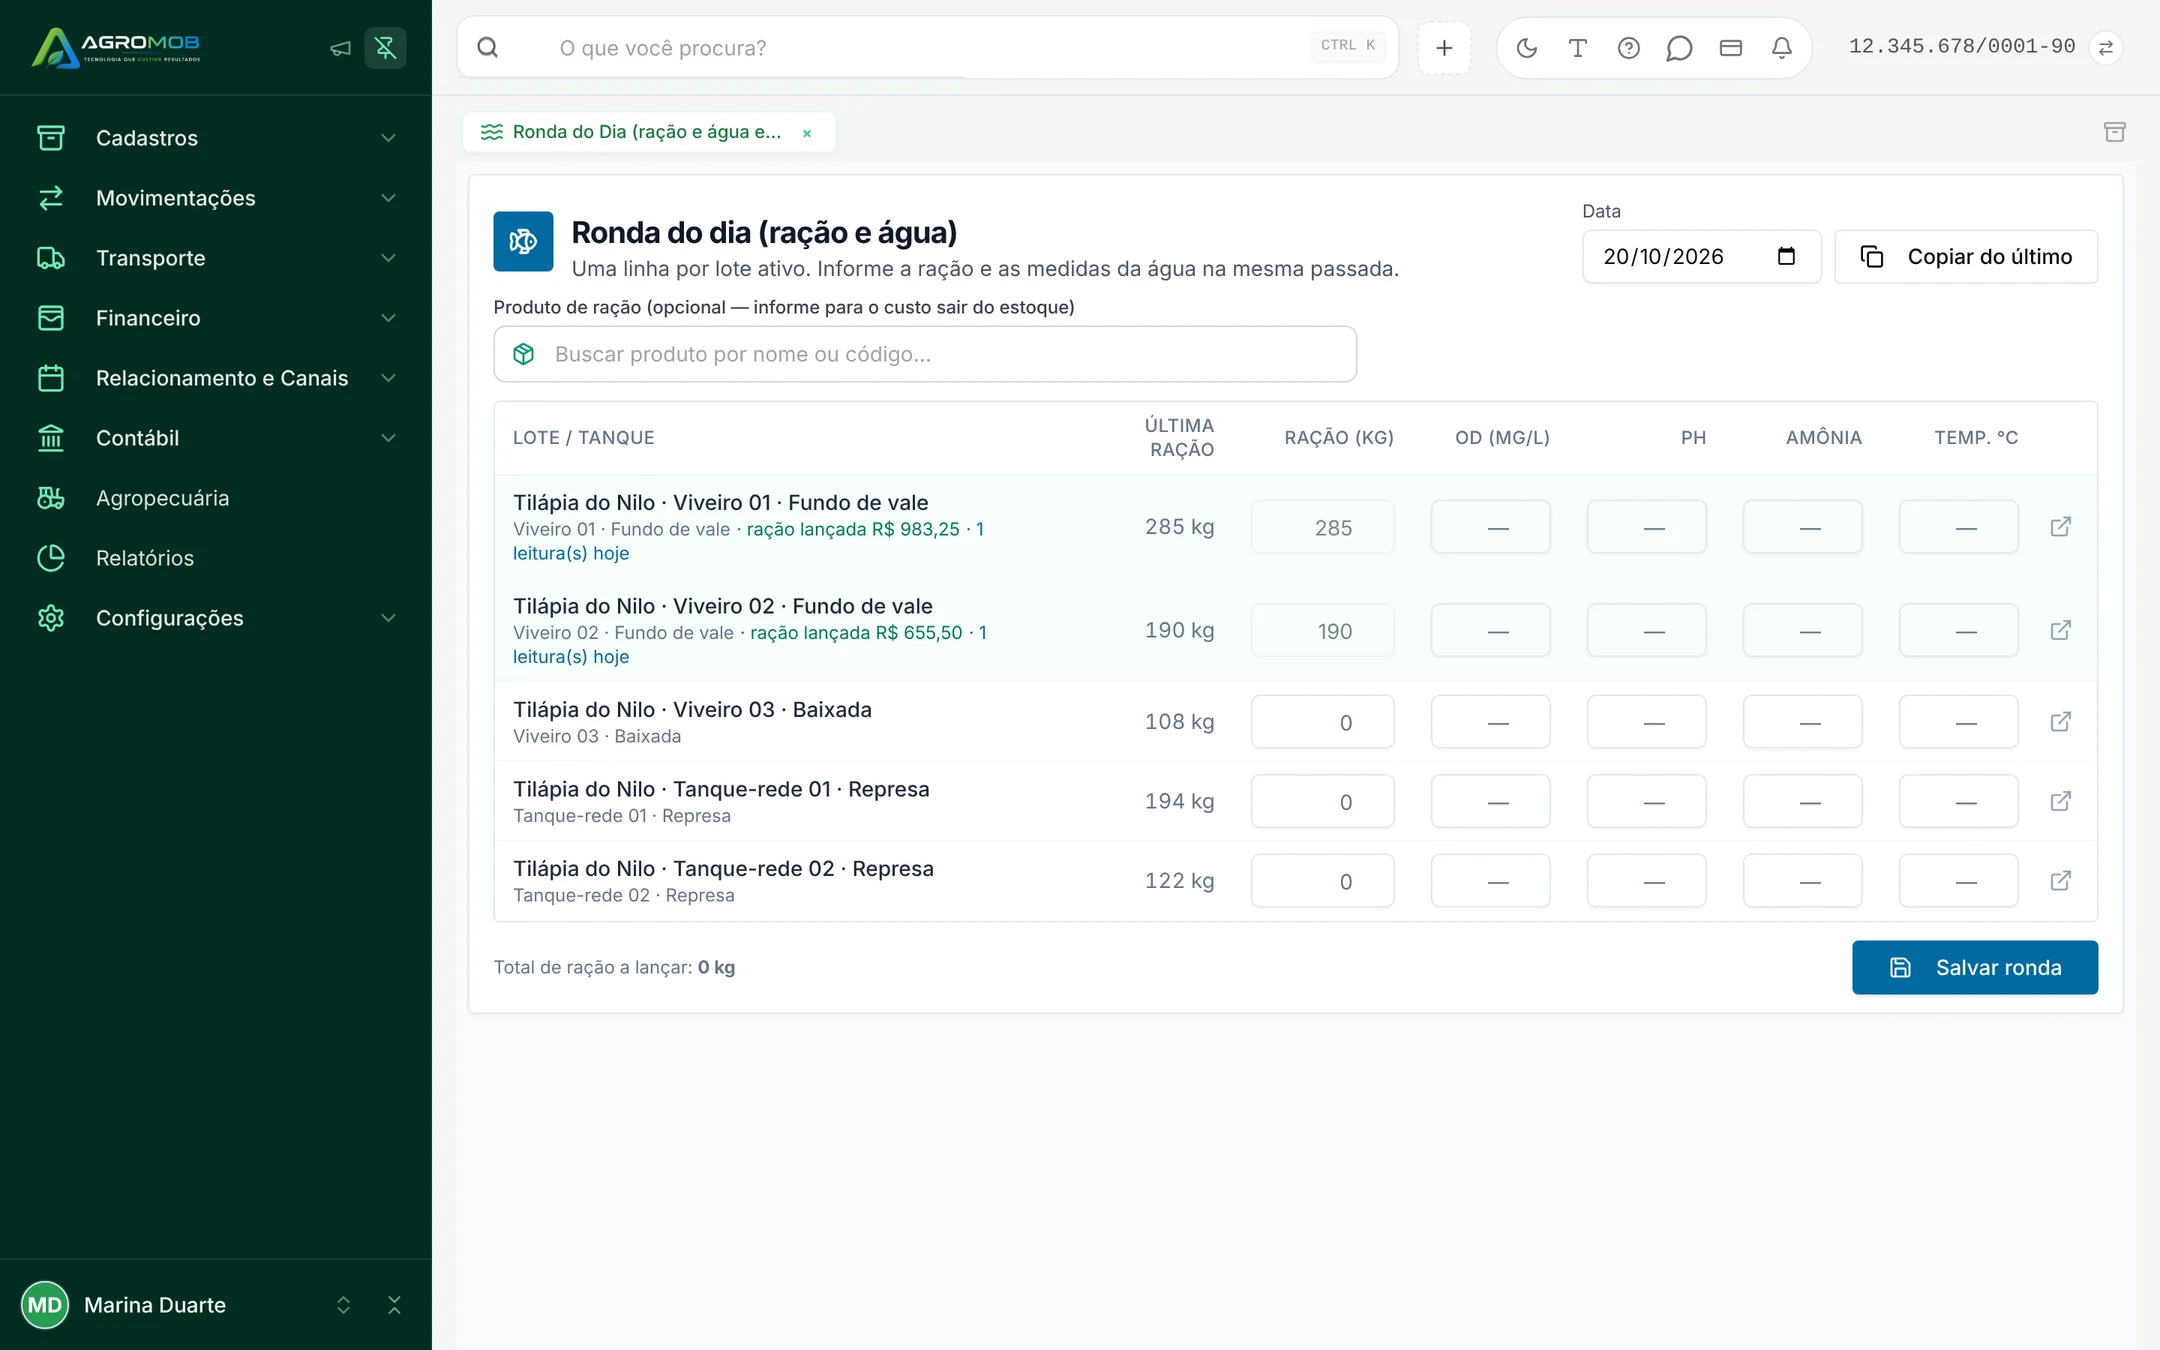The image size is (2160, 1350).
Task: Open Viveiro 02 lot external link
Action: [x=2060, y=630]
